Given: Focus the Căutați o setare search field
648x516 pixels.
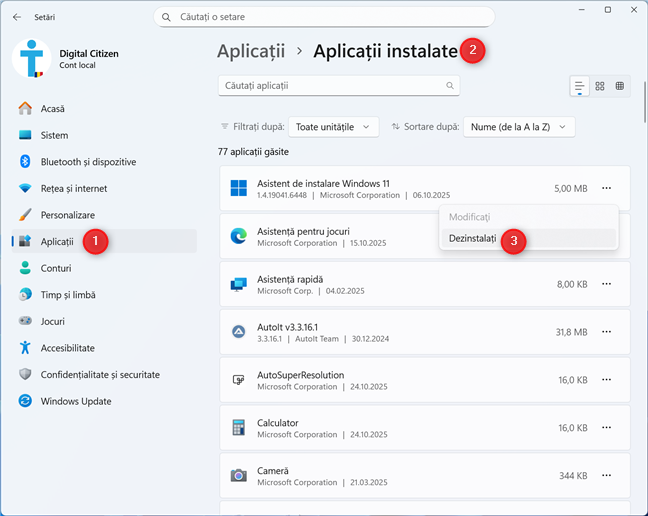Looking at the screenshot, I should point(324,17).
